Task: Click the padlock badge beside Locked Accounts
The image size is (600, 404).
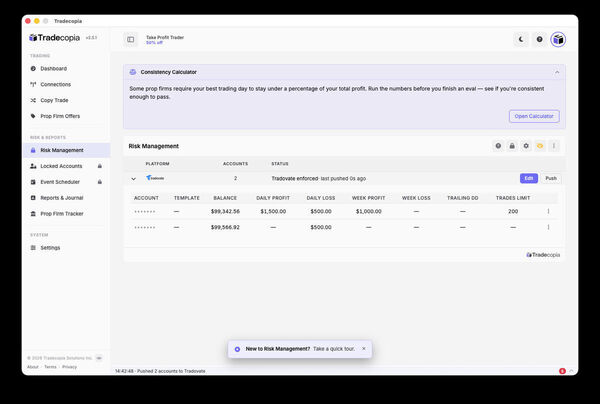Action: 99,166
